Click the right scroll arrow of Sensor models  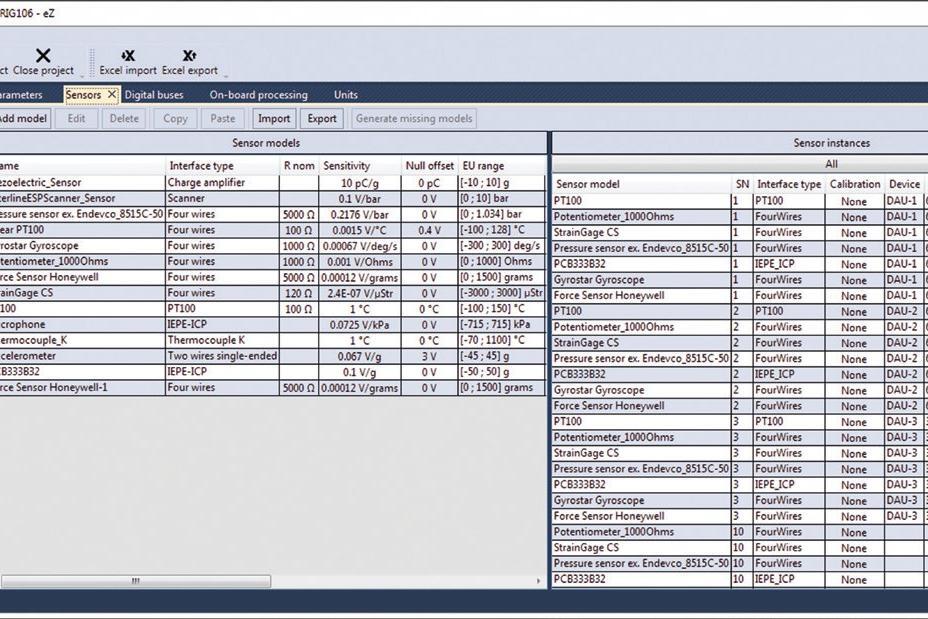tap(540, 580)
